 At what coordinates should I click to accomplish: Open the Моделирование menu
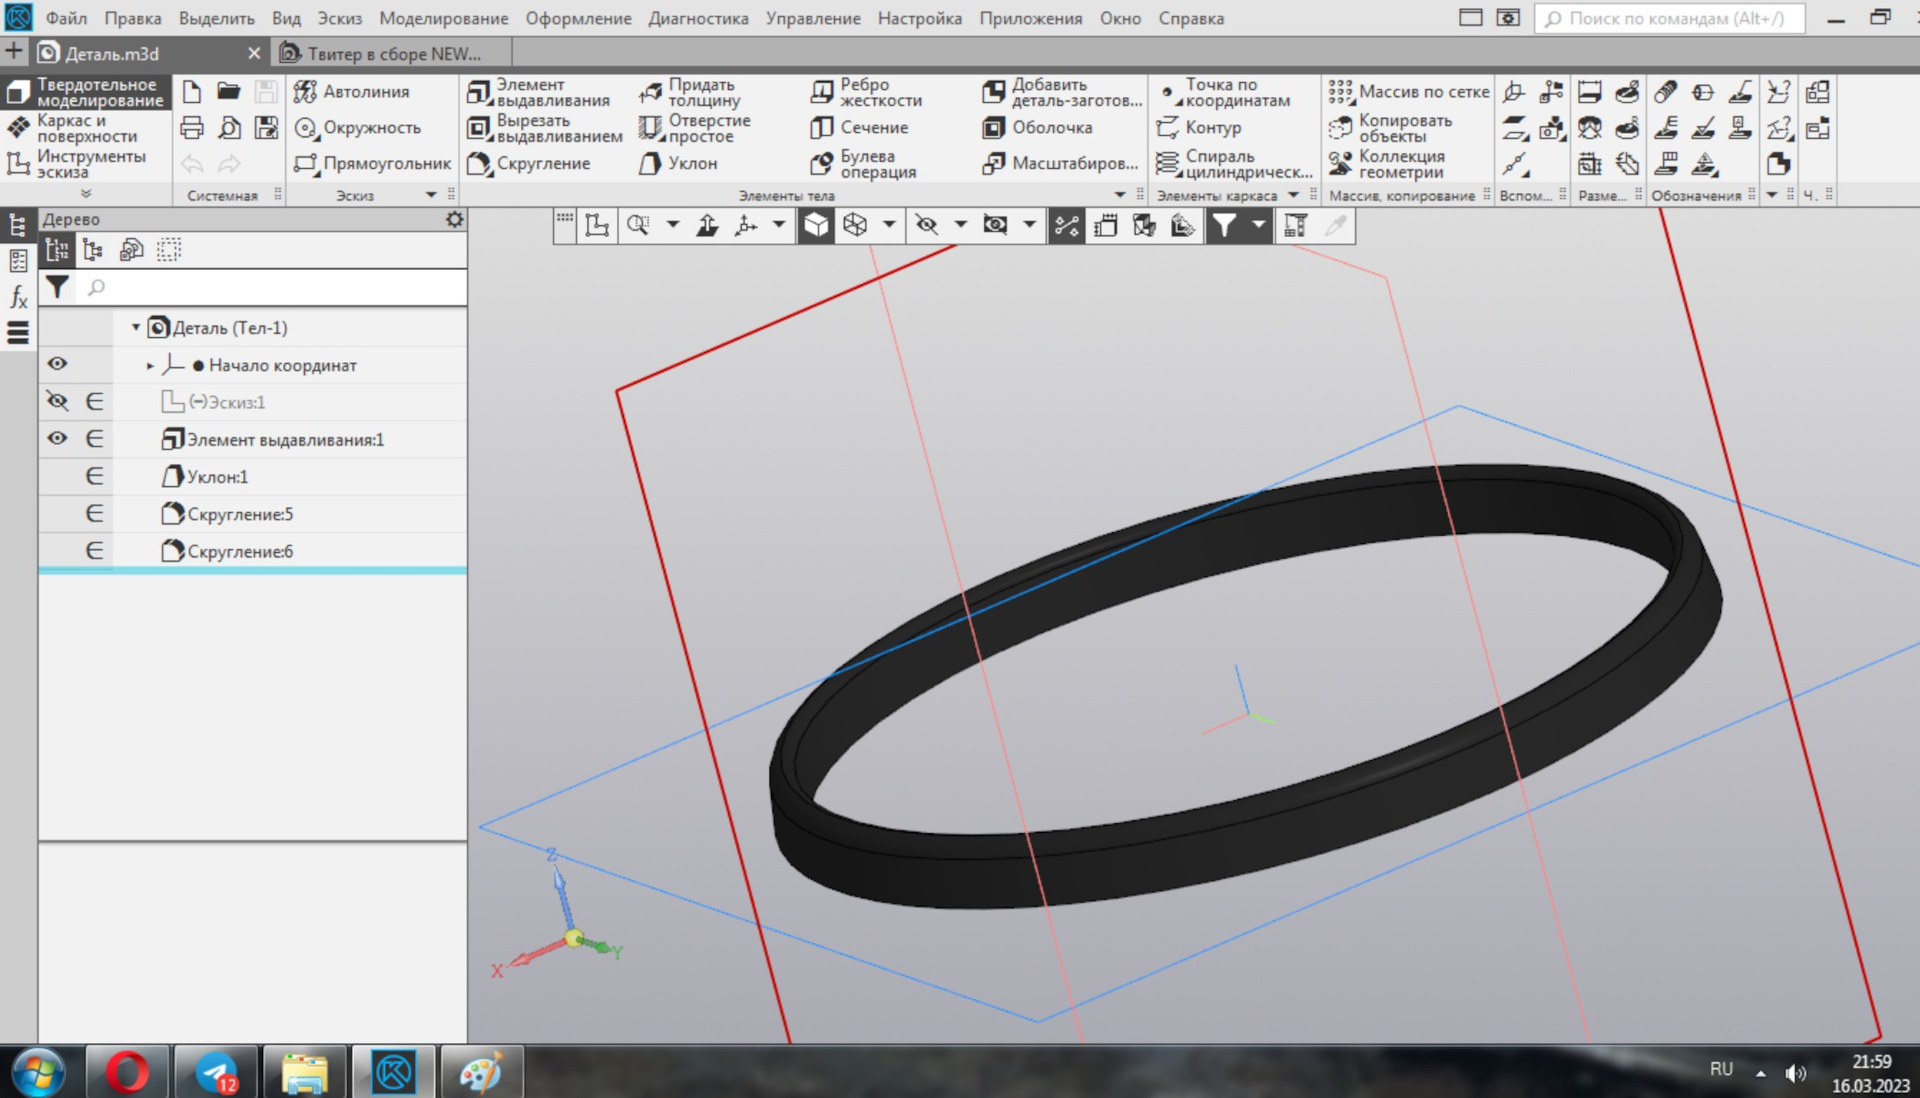click(443, 18)
